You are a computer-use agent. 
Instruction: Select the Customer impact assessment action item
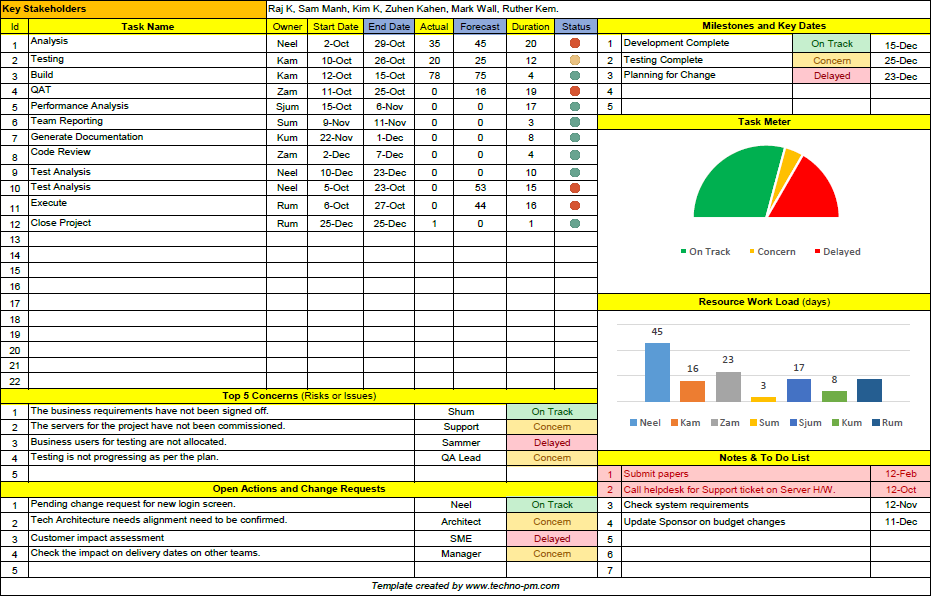[x=97, y=538]
